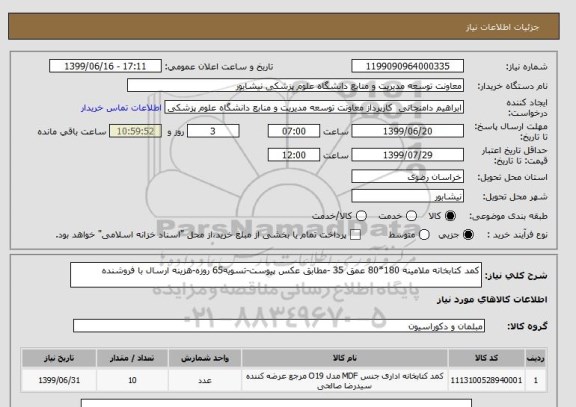This screenshot has width=576, height=407.
Task: Open the اطلاعات تماس خریدار link
Action: tap(121, 108)
